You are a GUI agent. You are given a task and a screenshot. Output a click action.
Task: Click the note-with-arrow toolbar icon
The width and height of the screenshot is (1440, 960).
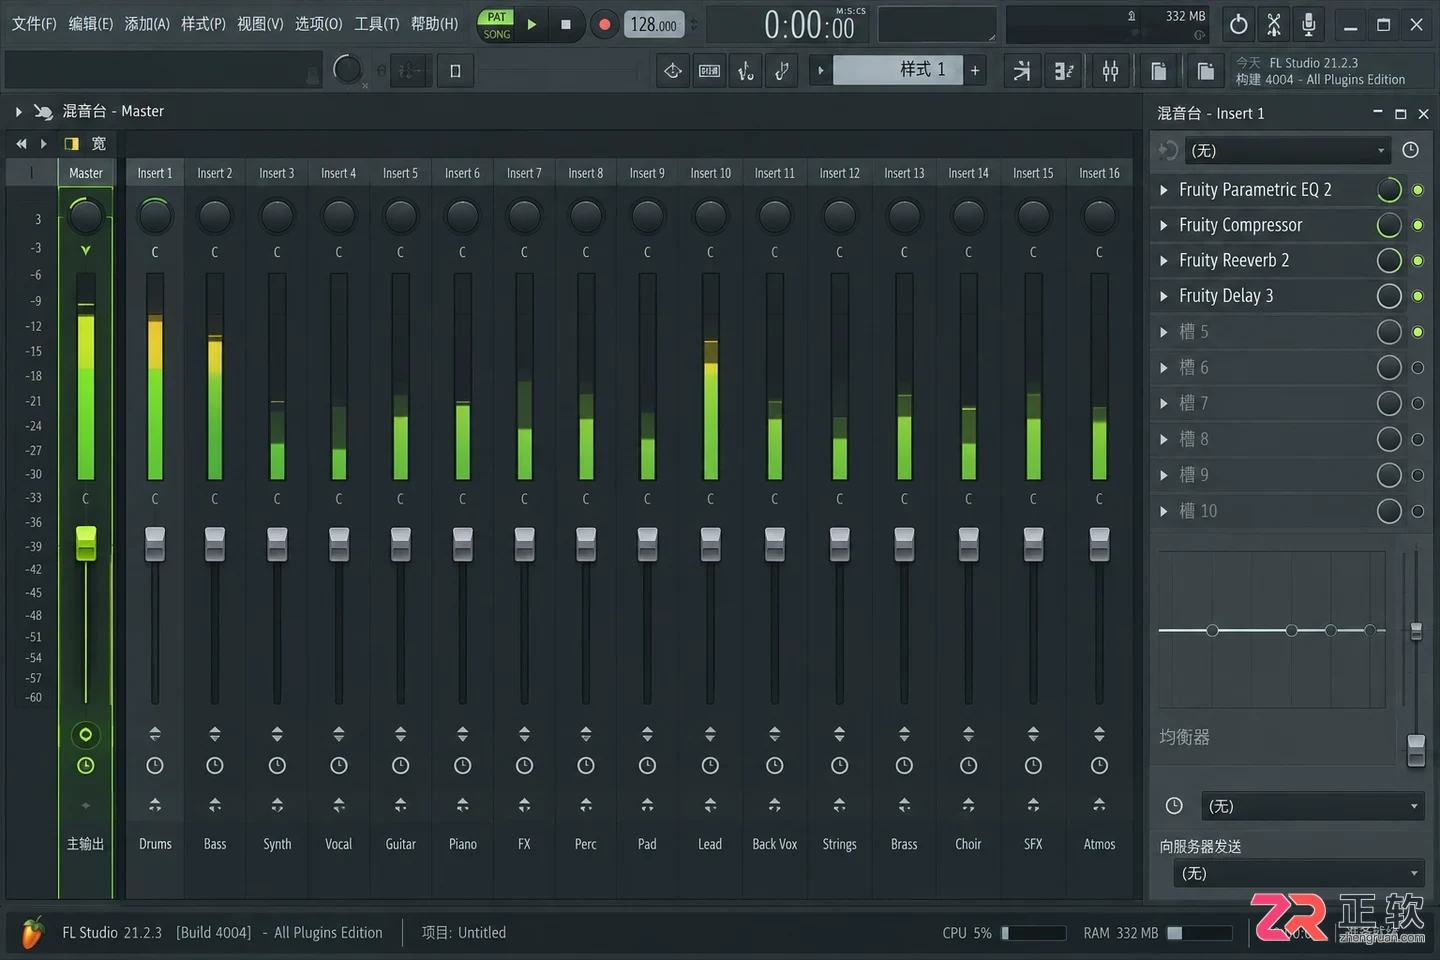pyautogui.click(x=782, y=70)
